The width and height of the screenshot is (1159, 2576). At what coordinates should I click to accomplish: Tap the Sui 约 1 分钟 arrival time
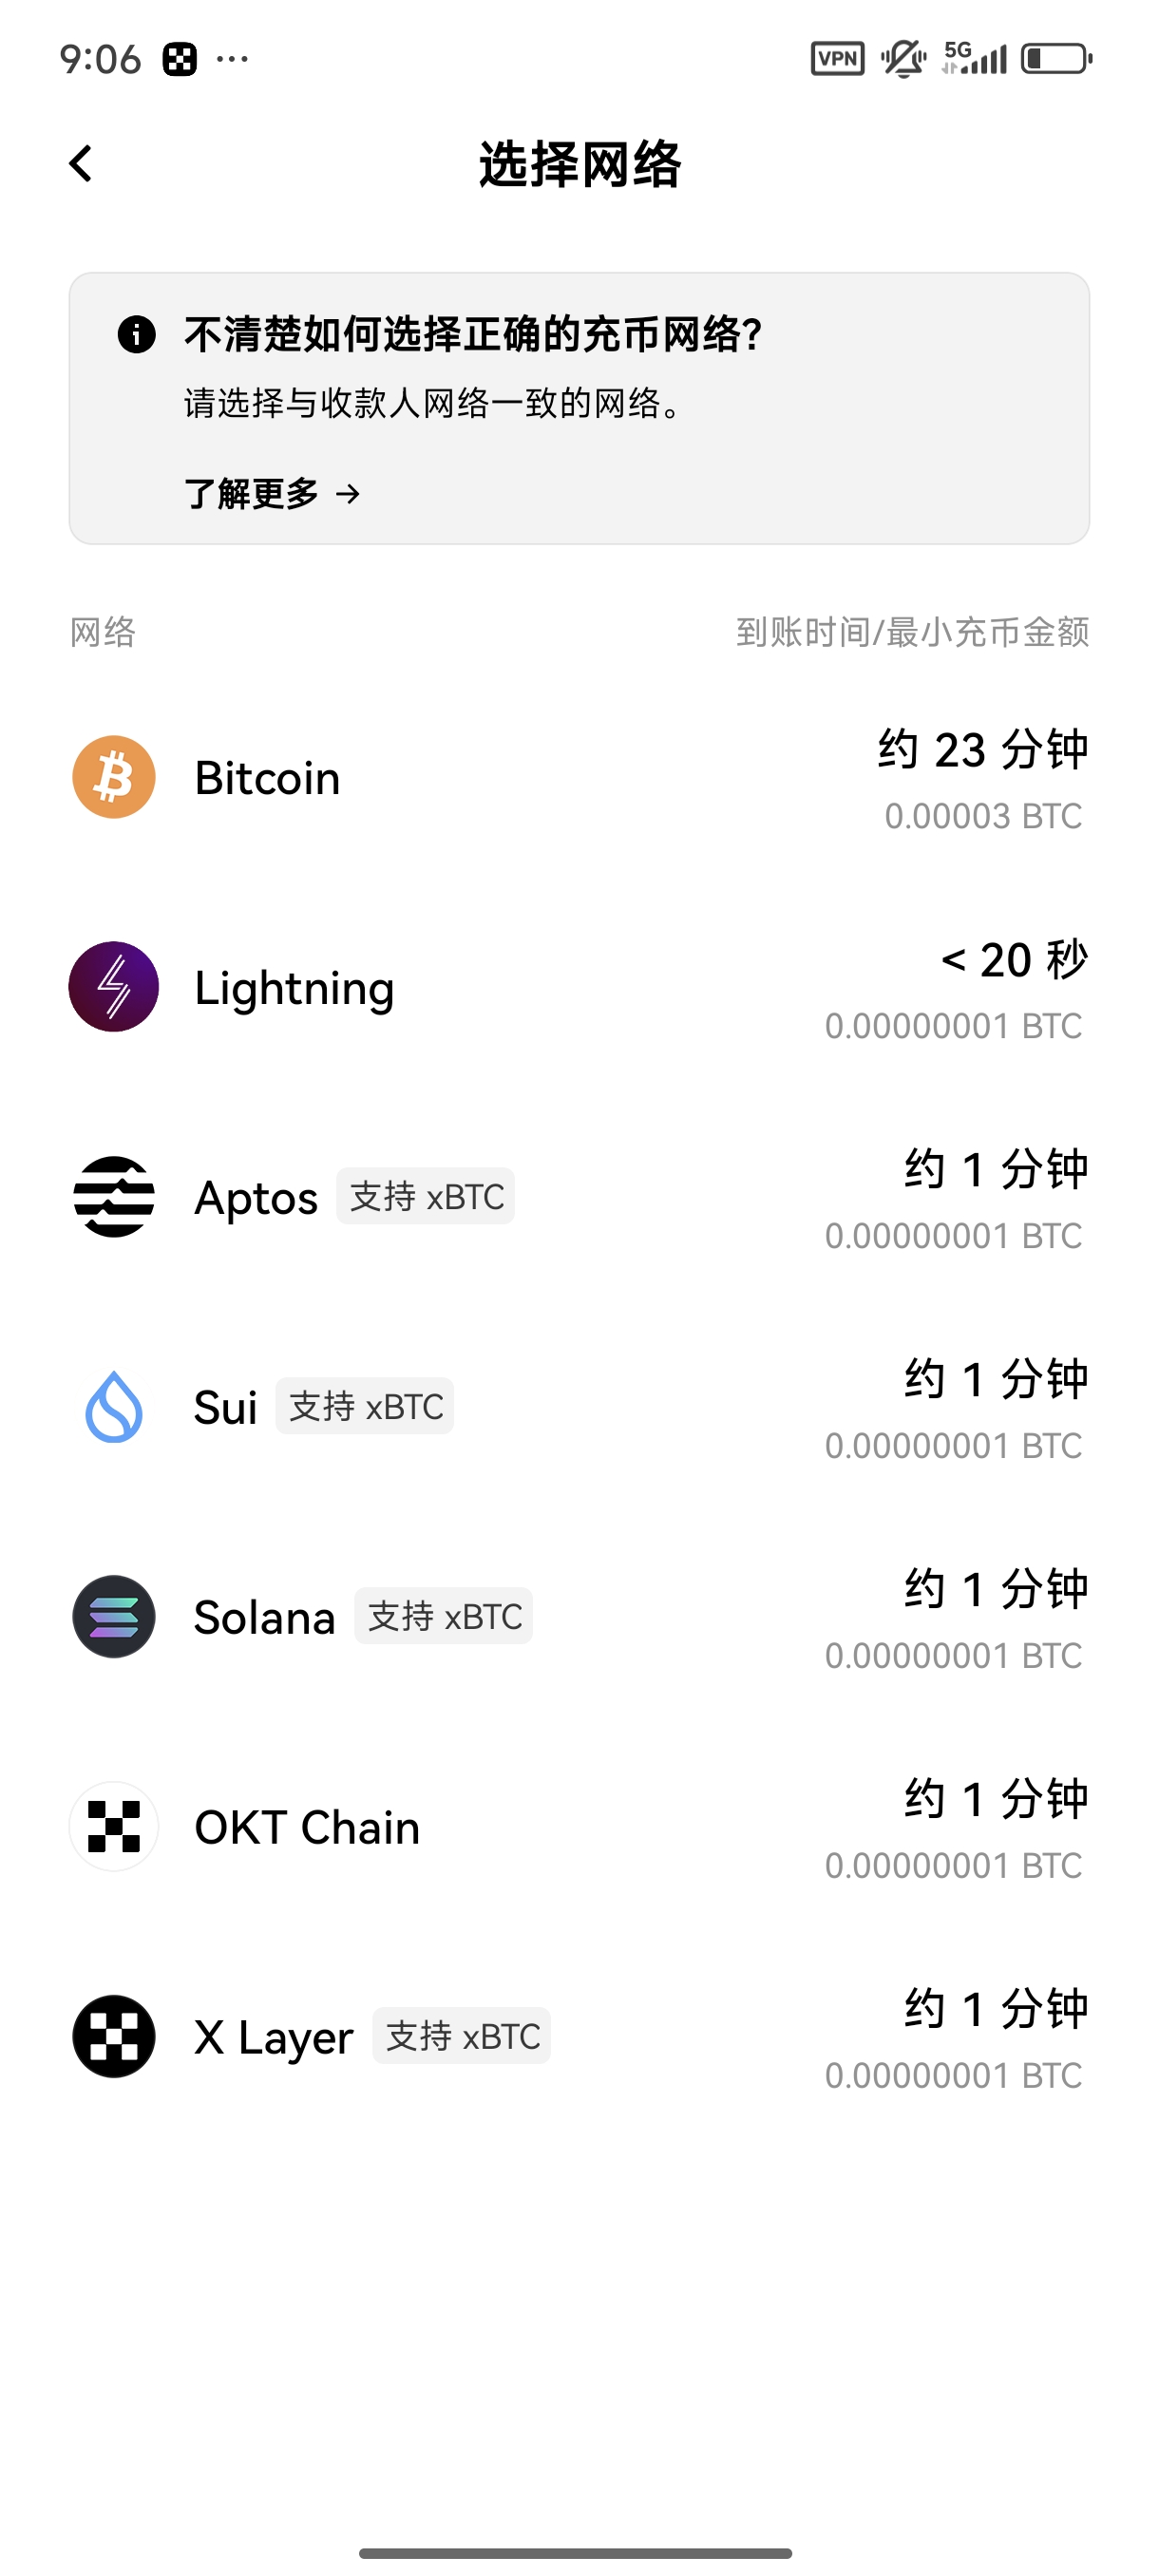(x=996, y=1380)
